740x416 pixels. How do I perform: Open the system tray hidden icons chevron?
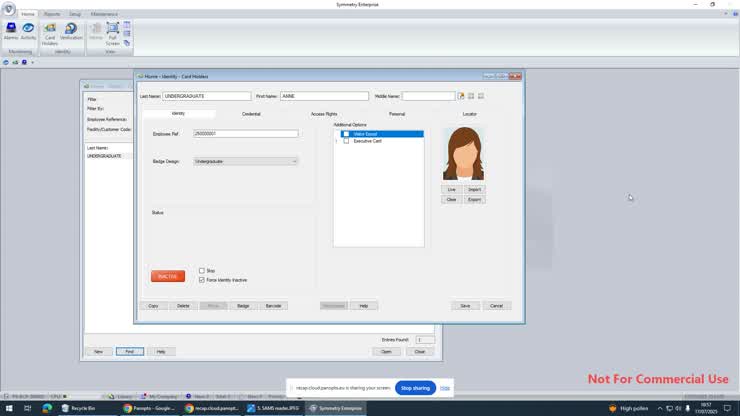[660, 408]
